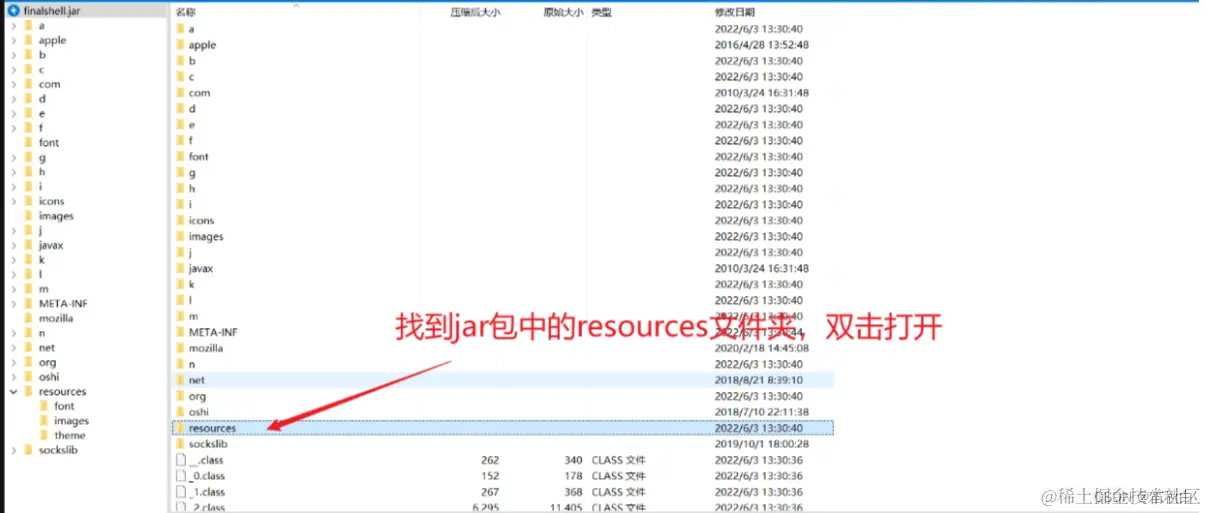Click date 2018/7/10 22:11:38 of oshi
The image size is (1207, 513).
(762, 413)
